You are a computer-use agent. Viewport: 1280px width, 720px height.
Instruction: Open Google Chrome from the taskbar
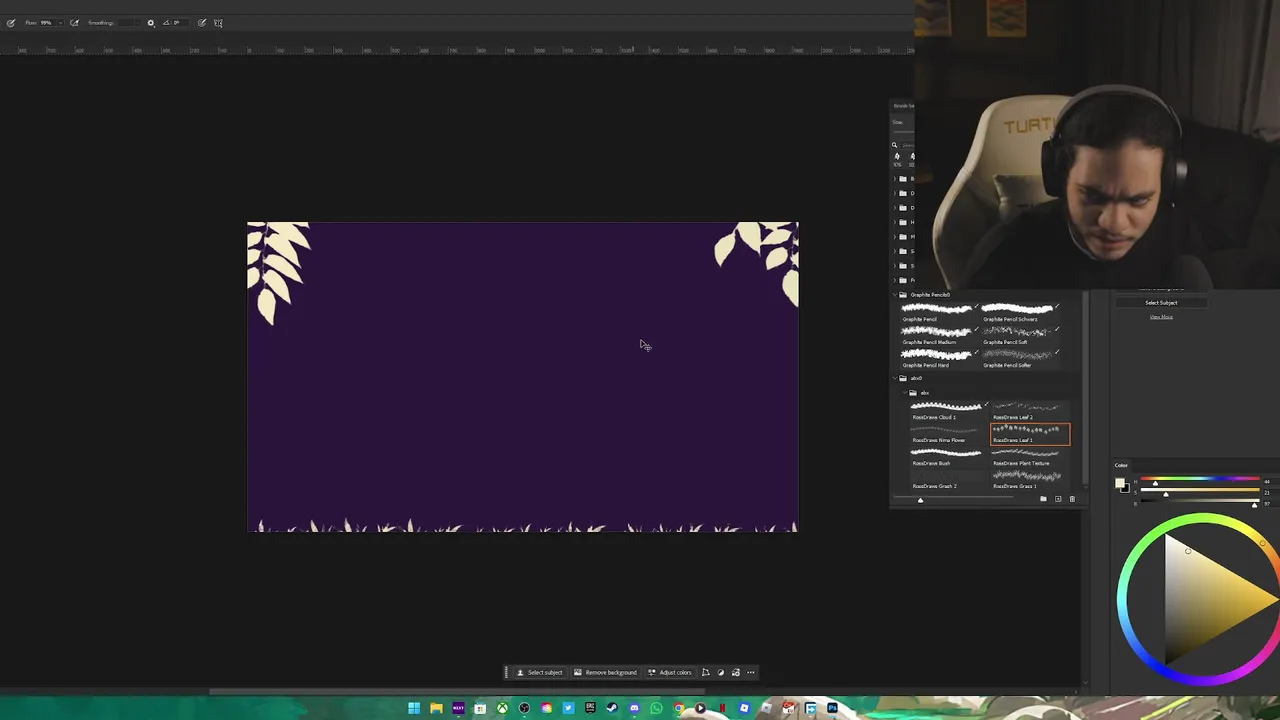point(678,708)
